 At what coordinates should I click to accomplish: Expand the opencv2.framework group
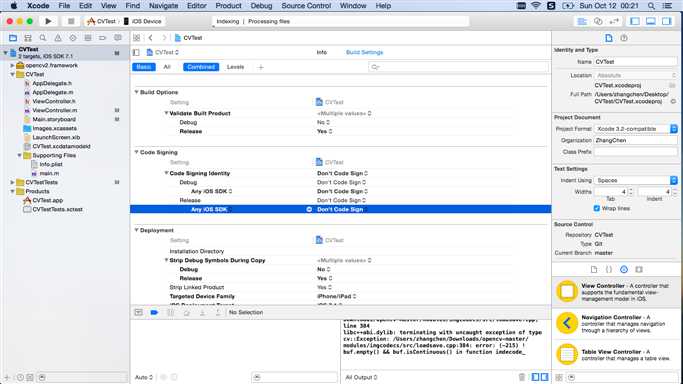(x=13, y=65)
